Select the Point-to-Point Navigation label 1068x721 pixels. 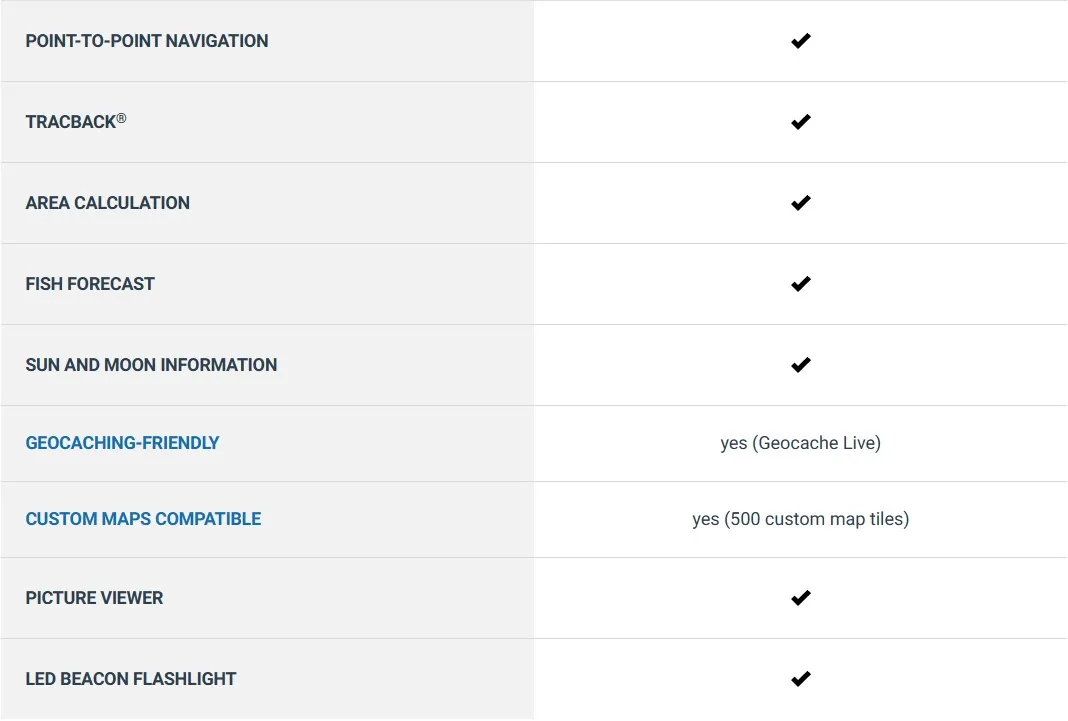(147, 41)
